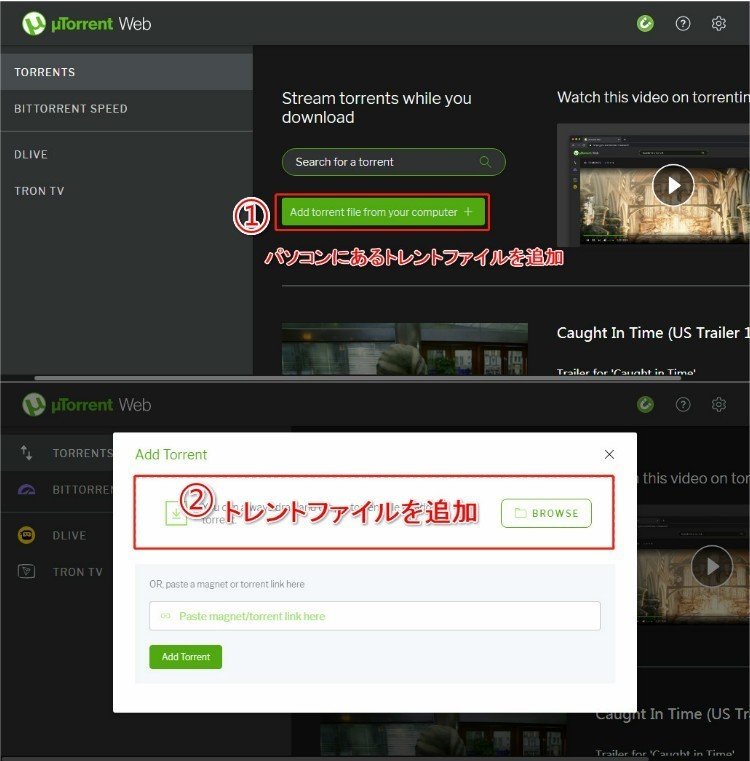Click the download drop-zone icon in dialog
The height and width of the screenshot is (761, 750).
point(176,513)
